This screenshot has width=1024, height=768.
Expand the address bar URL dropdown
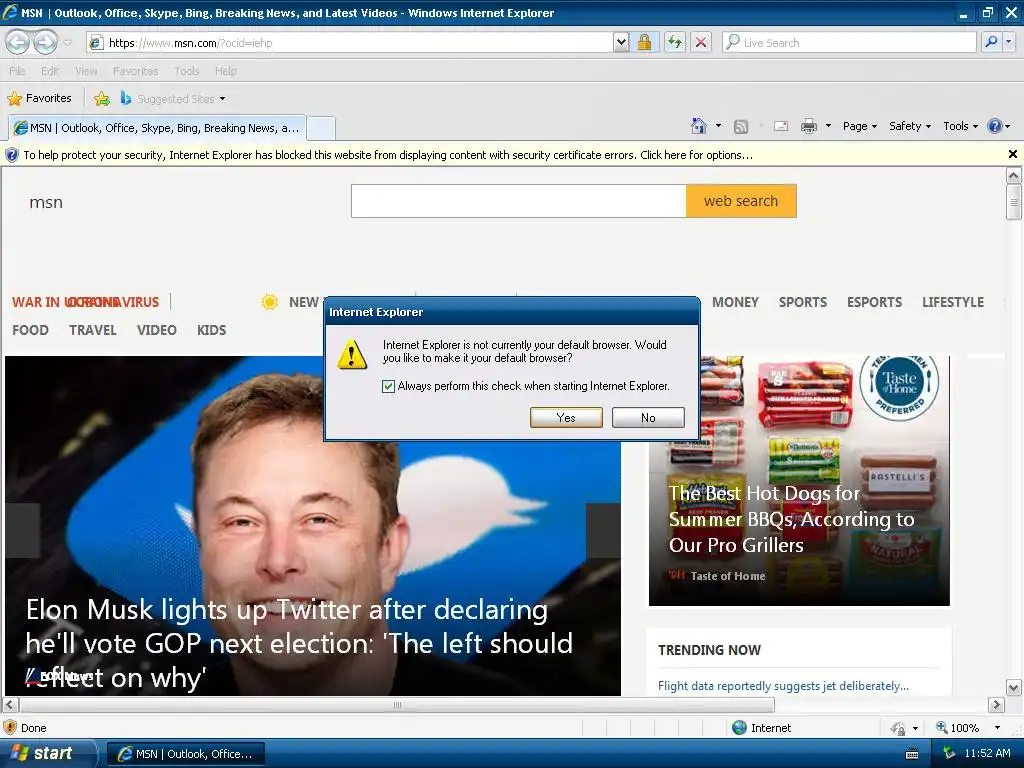(621, 42)
